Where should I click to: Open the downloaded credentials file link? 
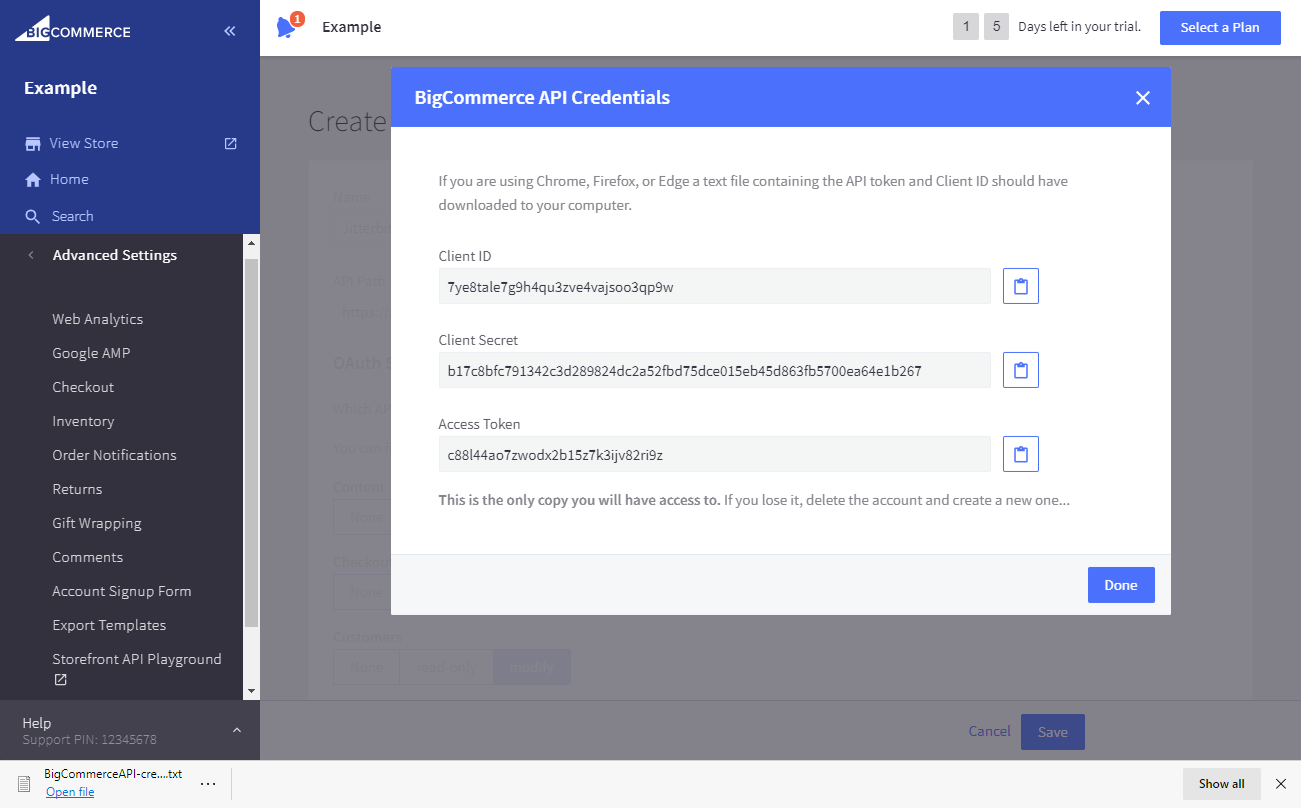click(70, 792)
